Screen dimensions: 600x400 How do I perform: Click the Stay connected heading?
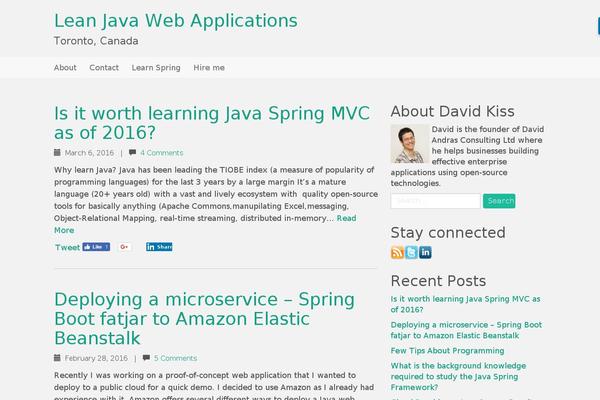(448, 233)
